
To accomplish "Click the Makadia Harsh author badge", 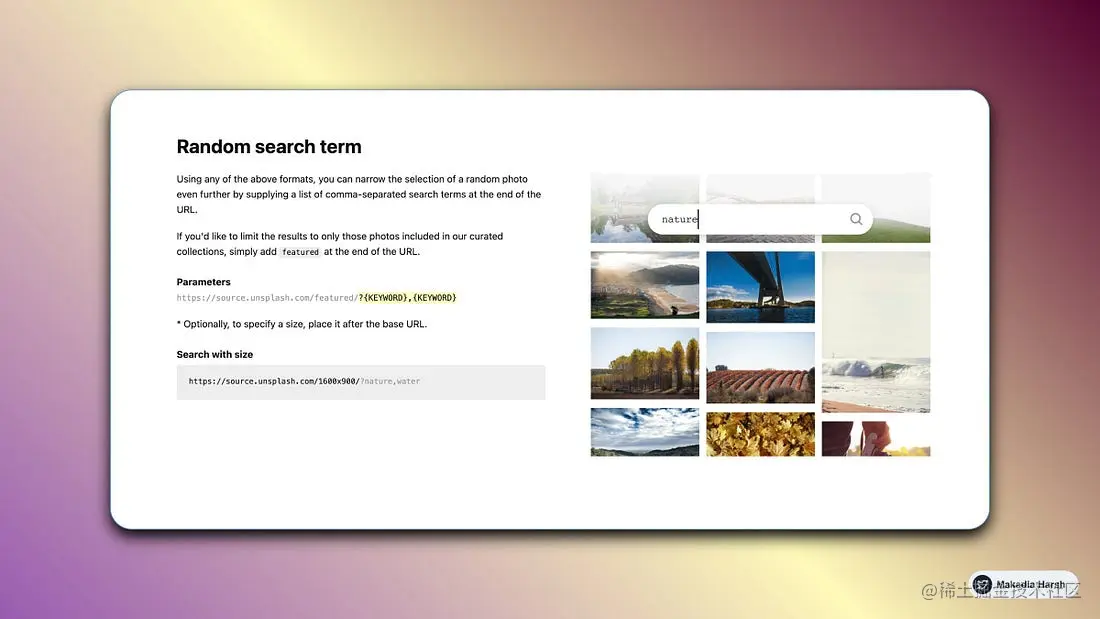I will pos(1023,584).
